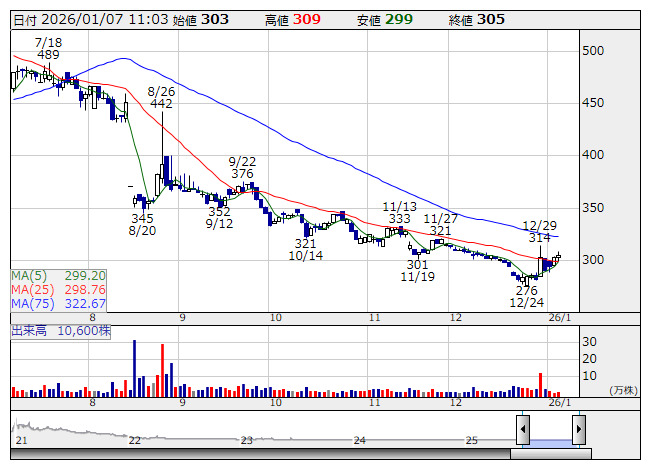Click the 始値 303 opening price
Image resolution: width=653 pixels, height=470 pixels.
coord(201,20)
